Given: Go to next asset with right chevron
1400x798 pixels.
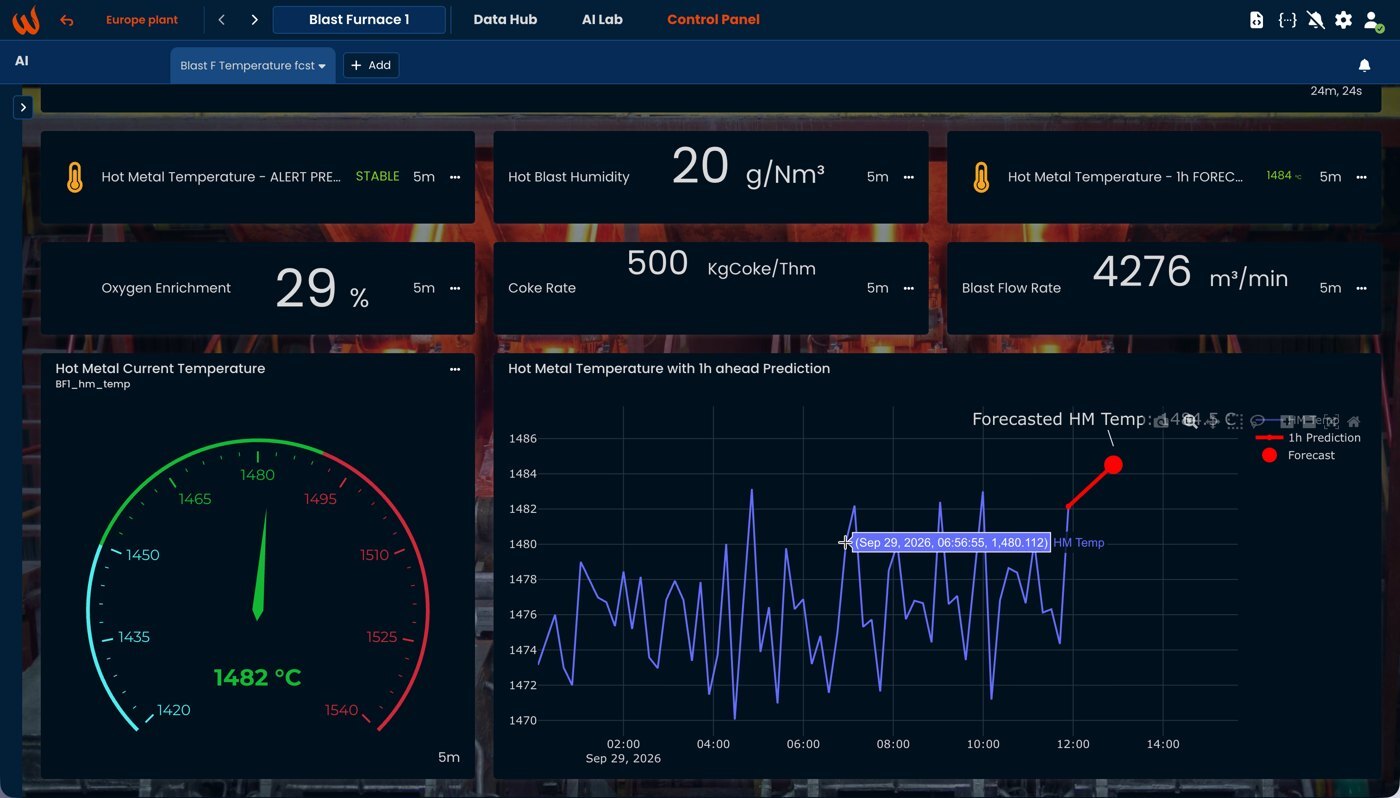Looking at the screenshot, I should (x=255, y=20).
